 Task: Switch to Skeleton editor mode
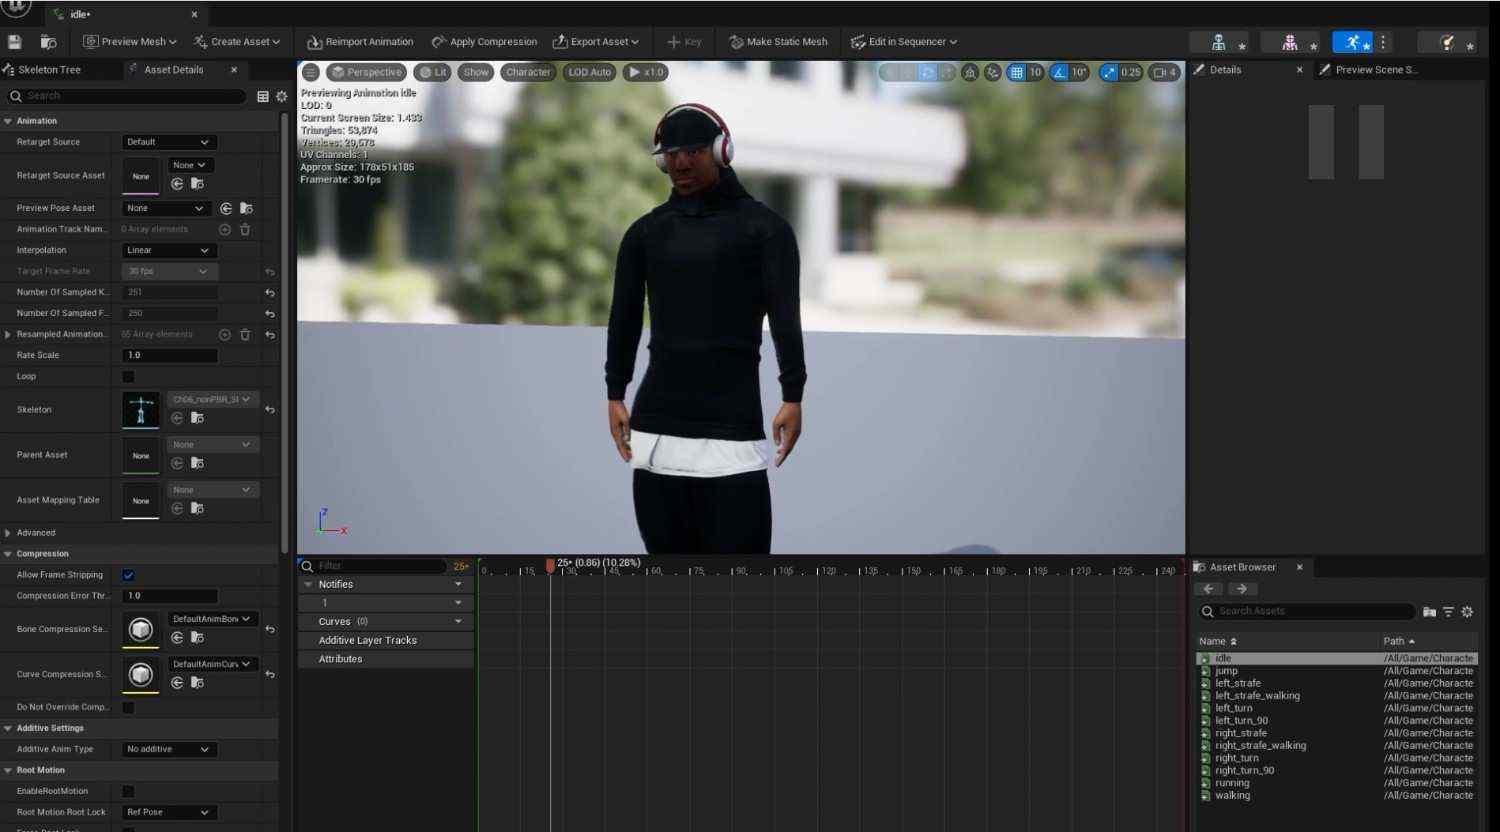(x=1218, y=42)
